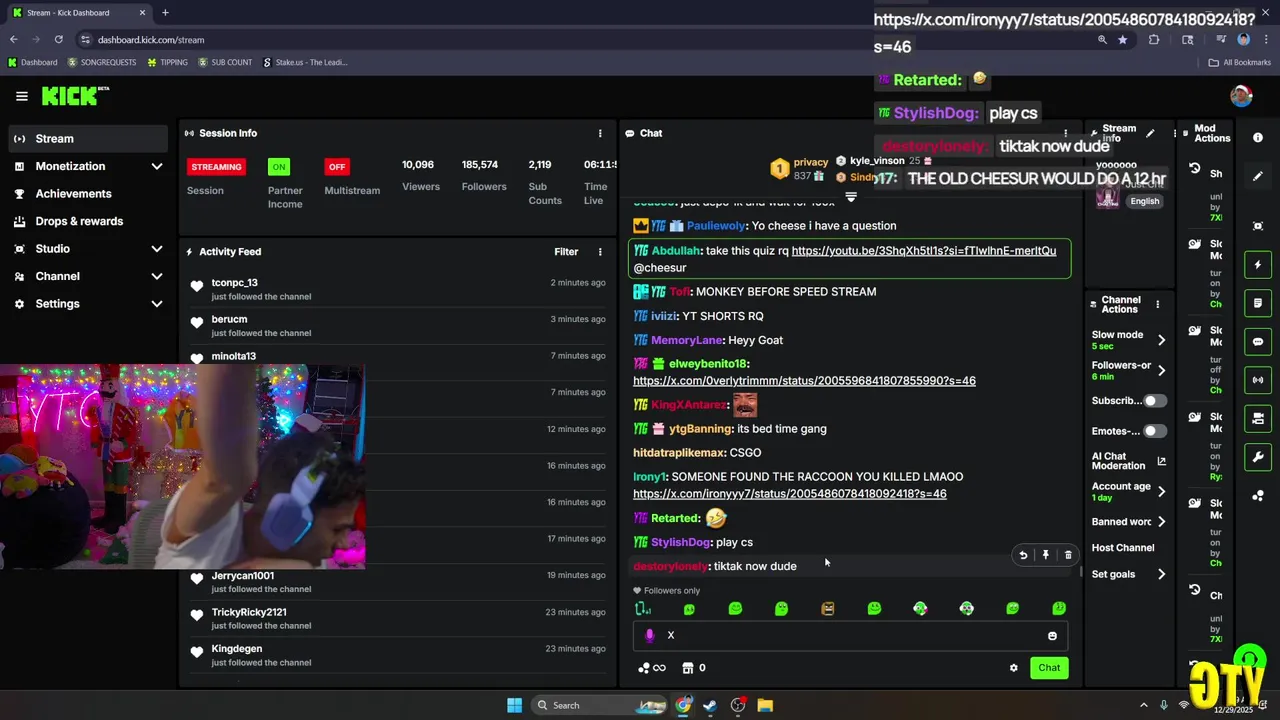Open chat settings gear icon
The width and height of the screenshot is (1280, 720).
[1013, 668]
